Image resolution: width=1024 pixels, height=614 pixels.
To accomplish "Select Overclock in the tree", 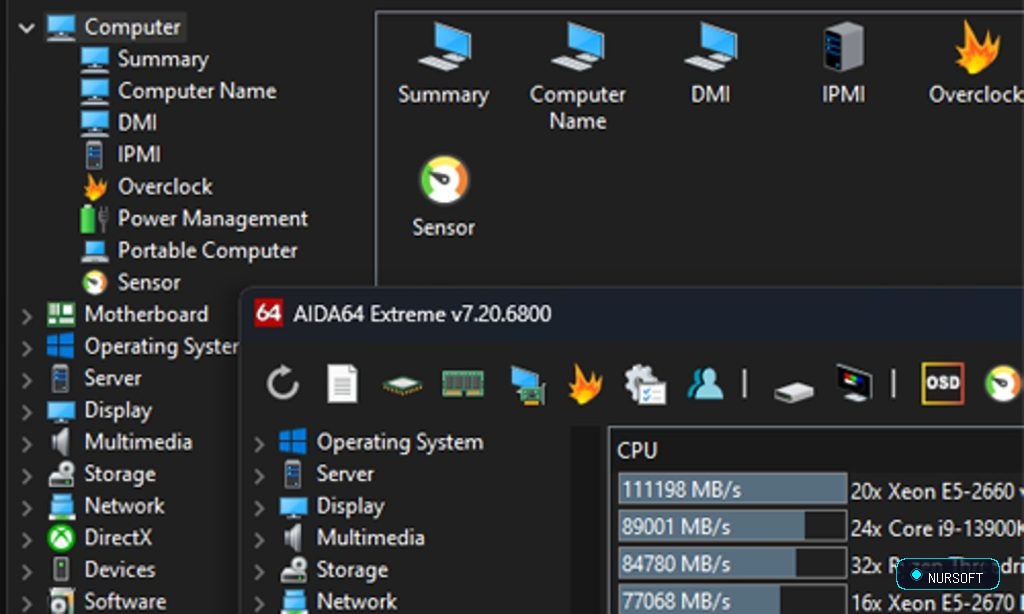I will (165, 186).
